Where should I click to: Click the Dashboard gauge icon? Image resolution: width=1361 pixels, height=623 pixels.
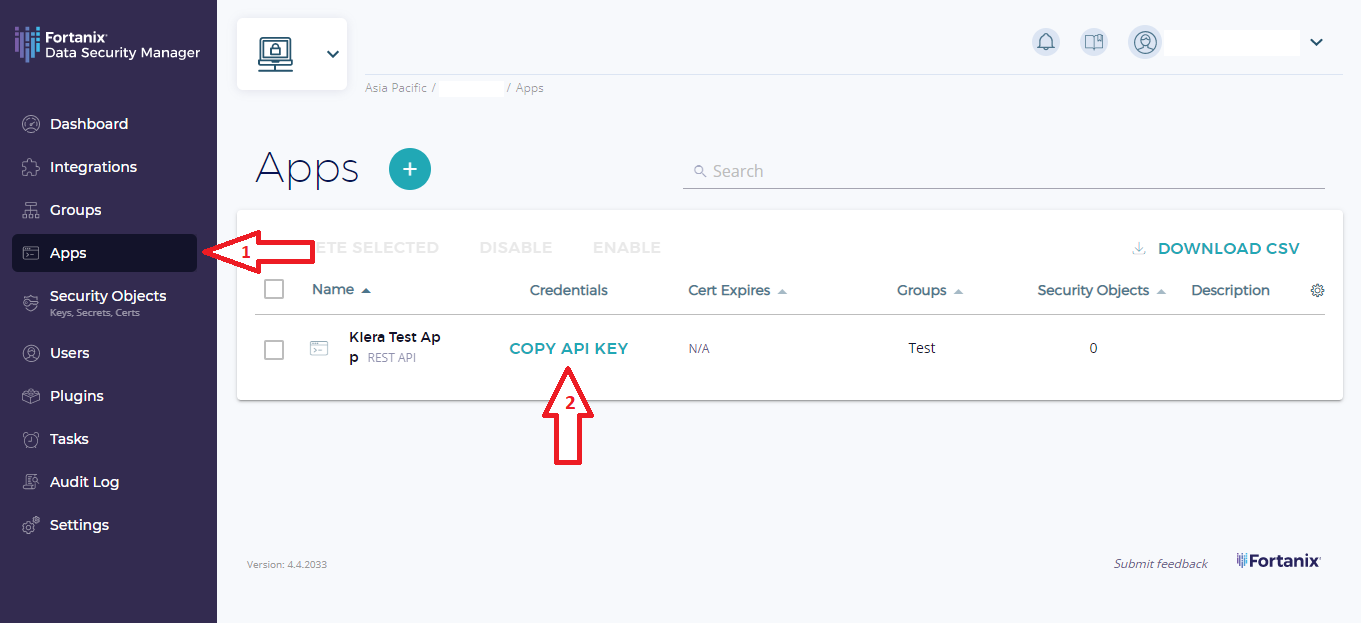[x=31, y=124]
